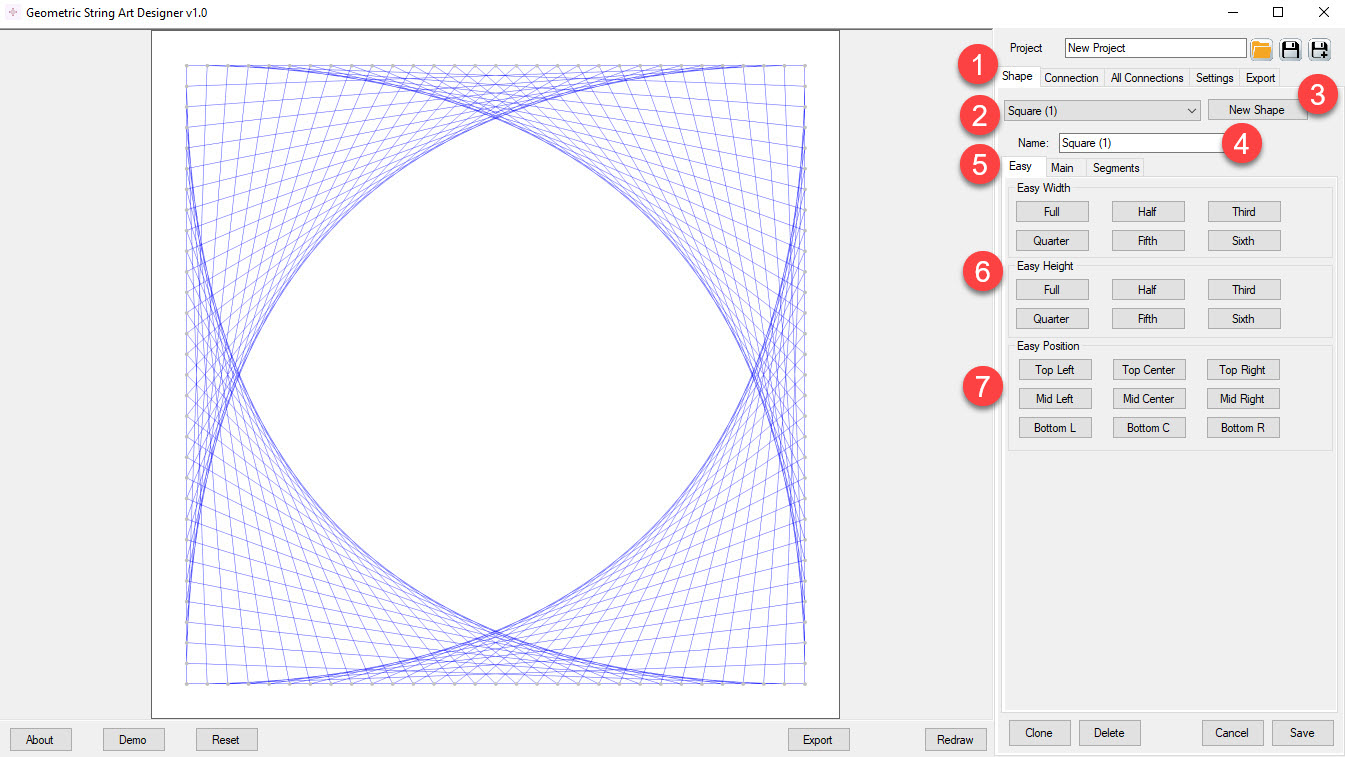1345x757 pixels.
Task: Click the Project name field
Action: point(1155,48)
